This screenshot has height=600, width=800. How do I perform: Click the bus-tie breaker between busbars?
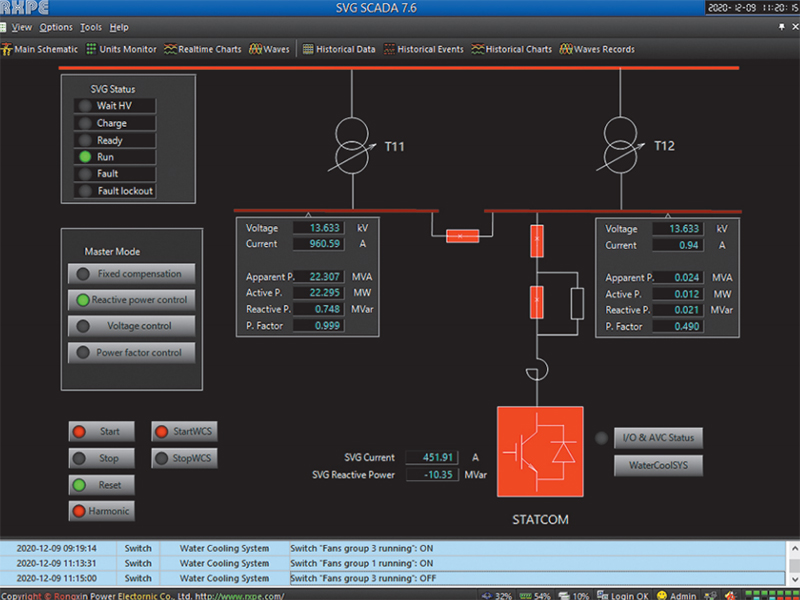(461, 236)
